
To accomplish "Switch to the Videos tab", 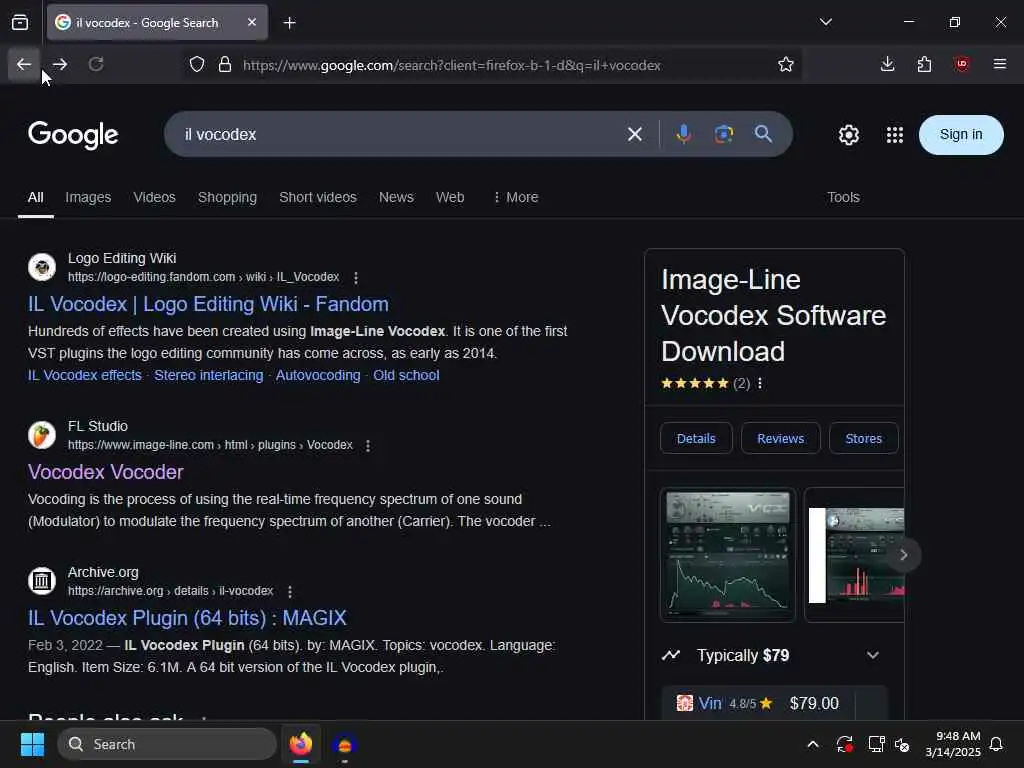I will tap(155, 197).
